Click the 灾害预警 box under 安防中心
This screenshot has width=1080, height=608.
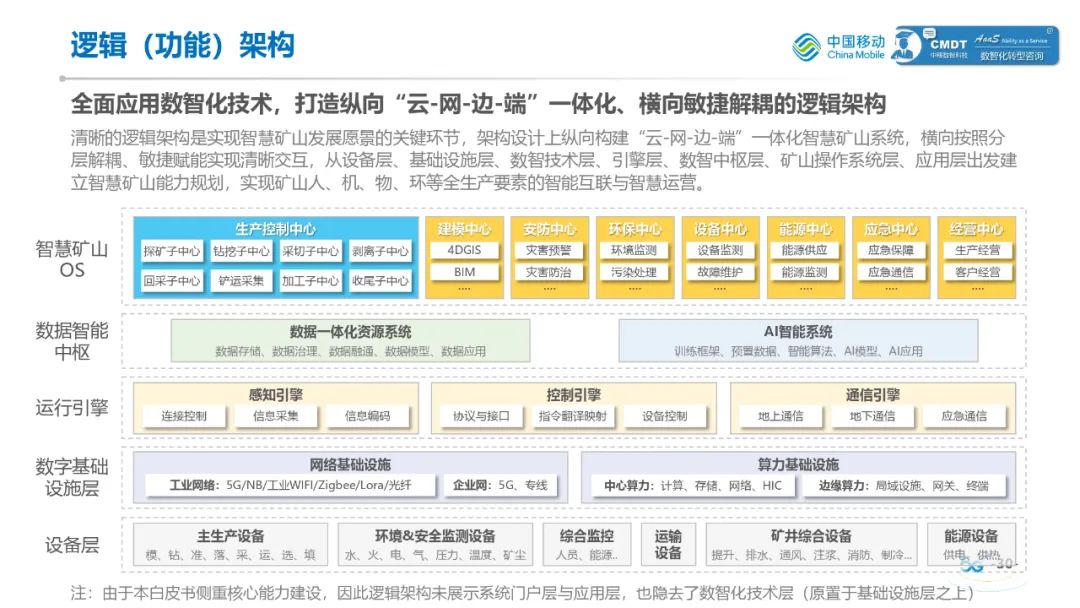549,250
